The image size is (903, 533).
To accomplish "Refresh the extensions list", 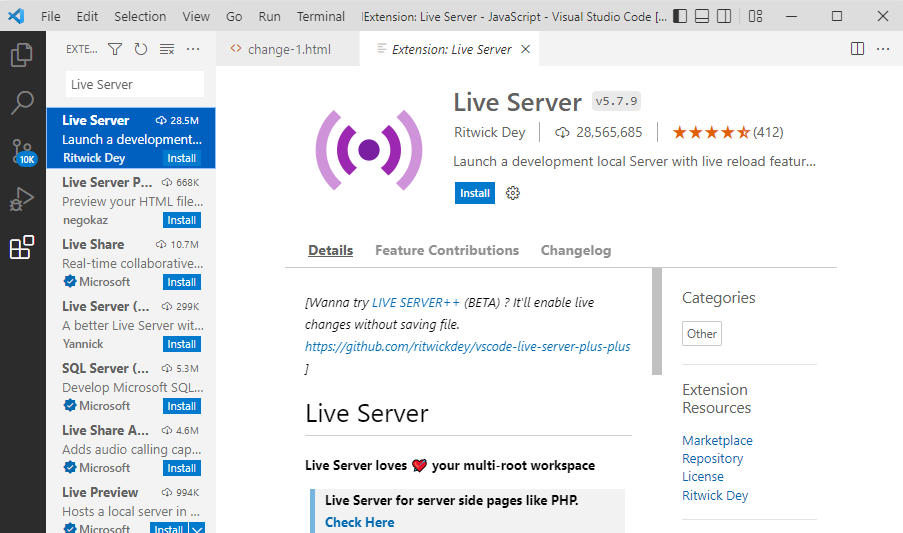I will [x=141, y=50].
